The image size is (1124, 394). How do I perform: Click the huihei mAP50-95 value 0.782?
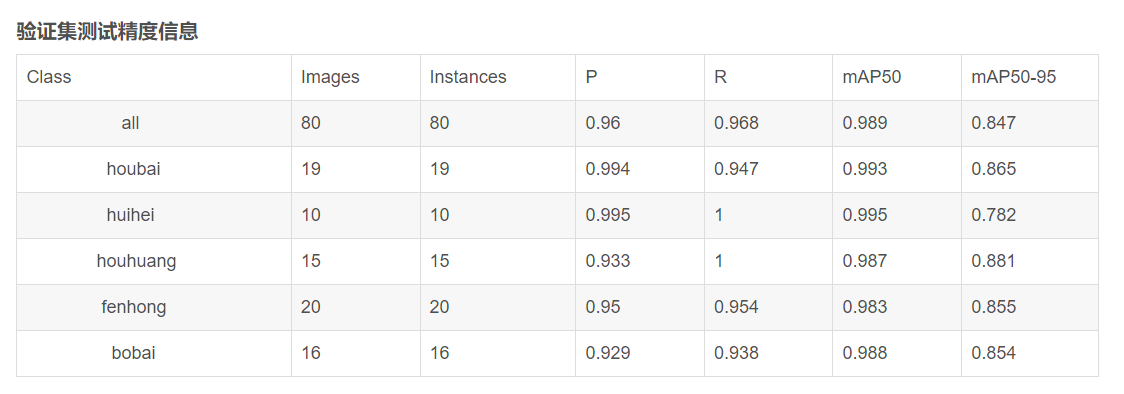click(994, 215)
